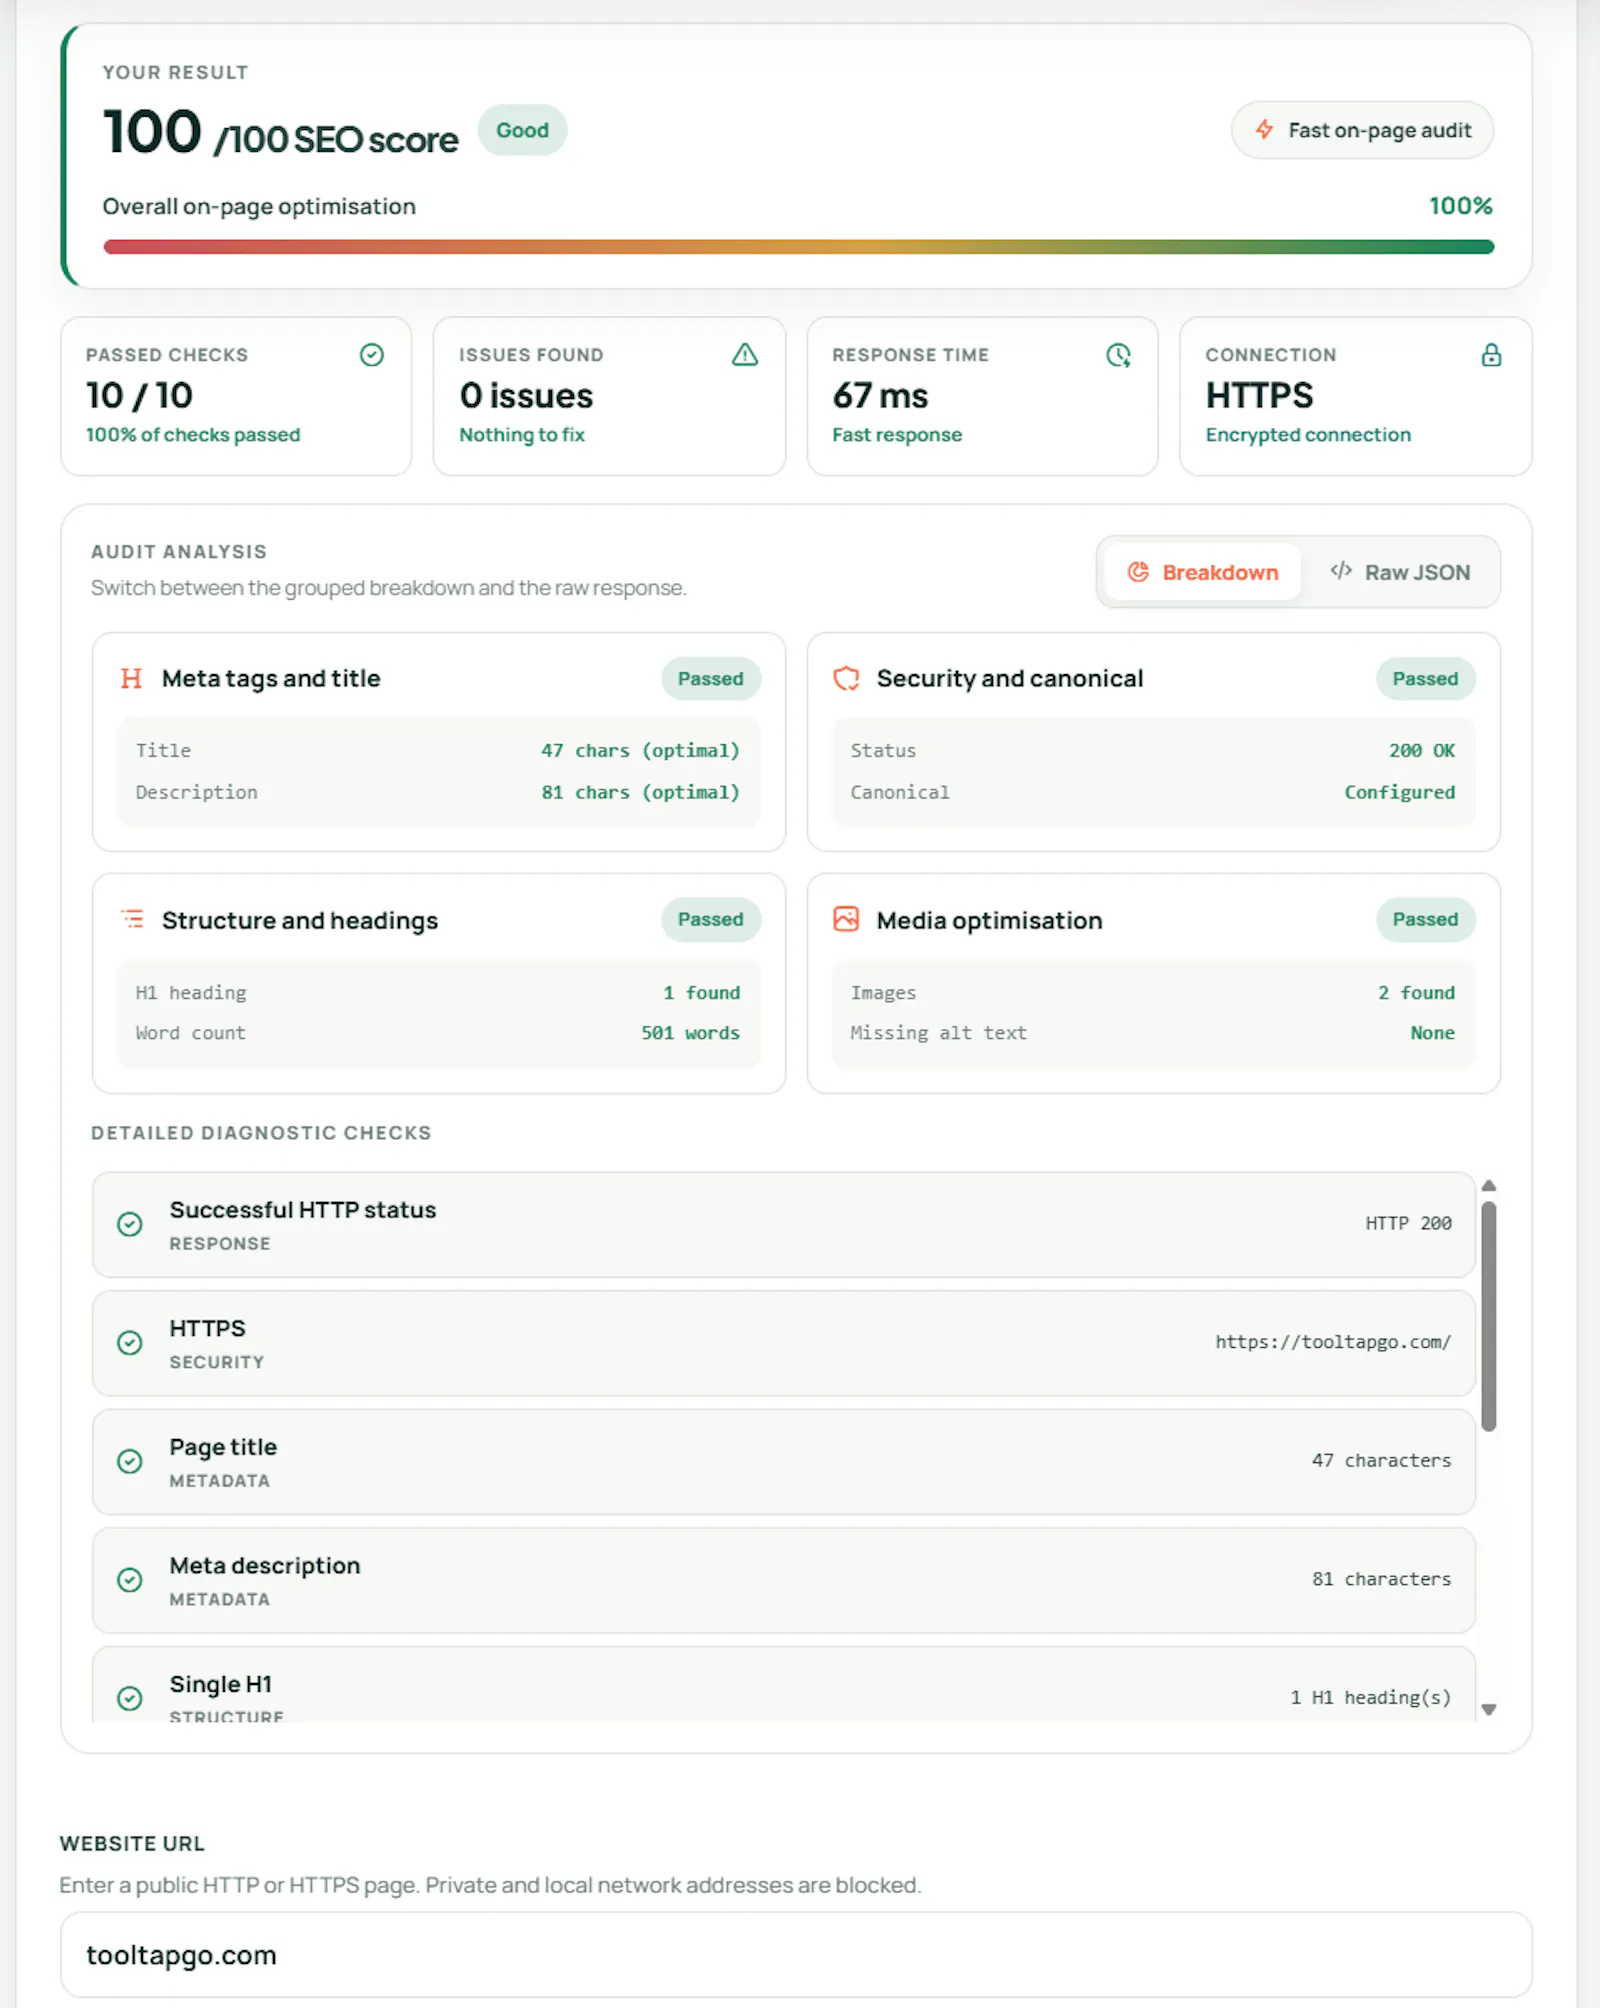Click the Passed badge on Meta tags and title

(x=711, y=679)
